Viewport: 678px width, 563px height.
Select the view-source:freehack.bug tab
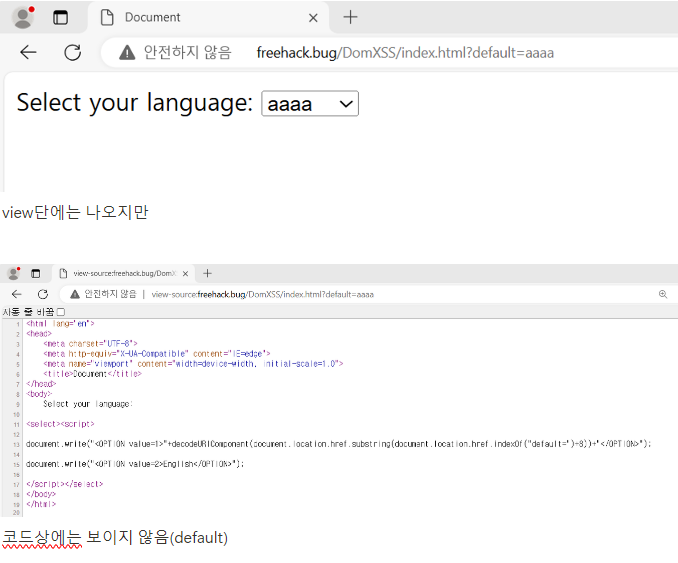point(125,273)
